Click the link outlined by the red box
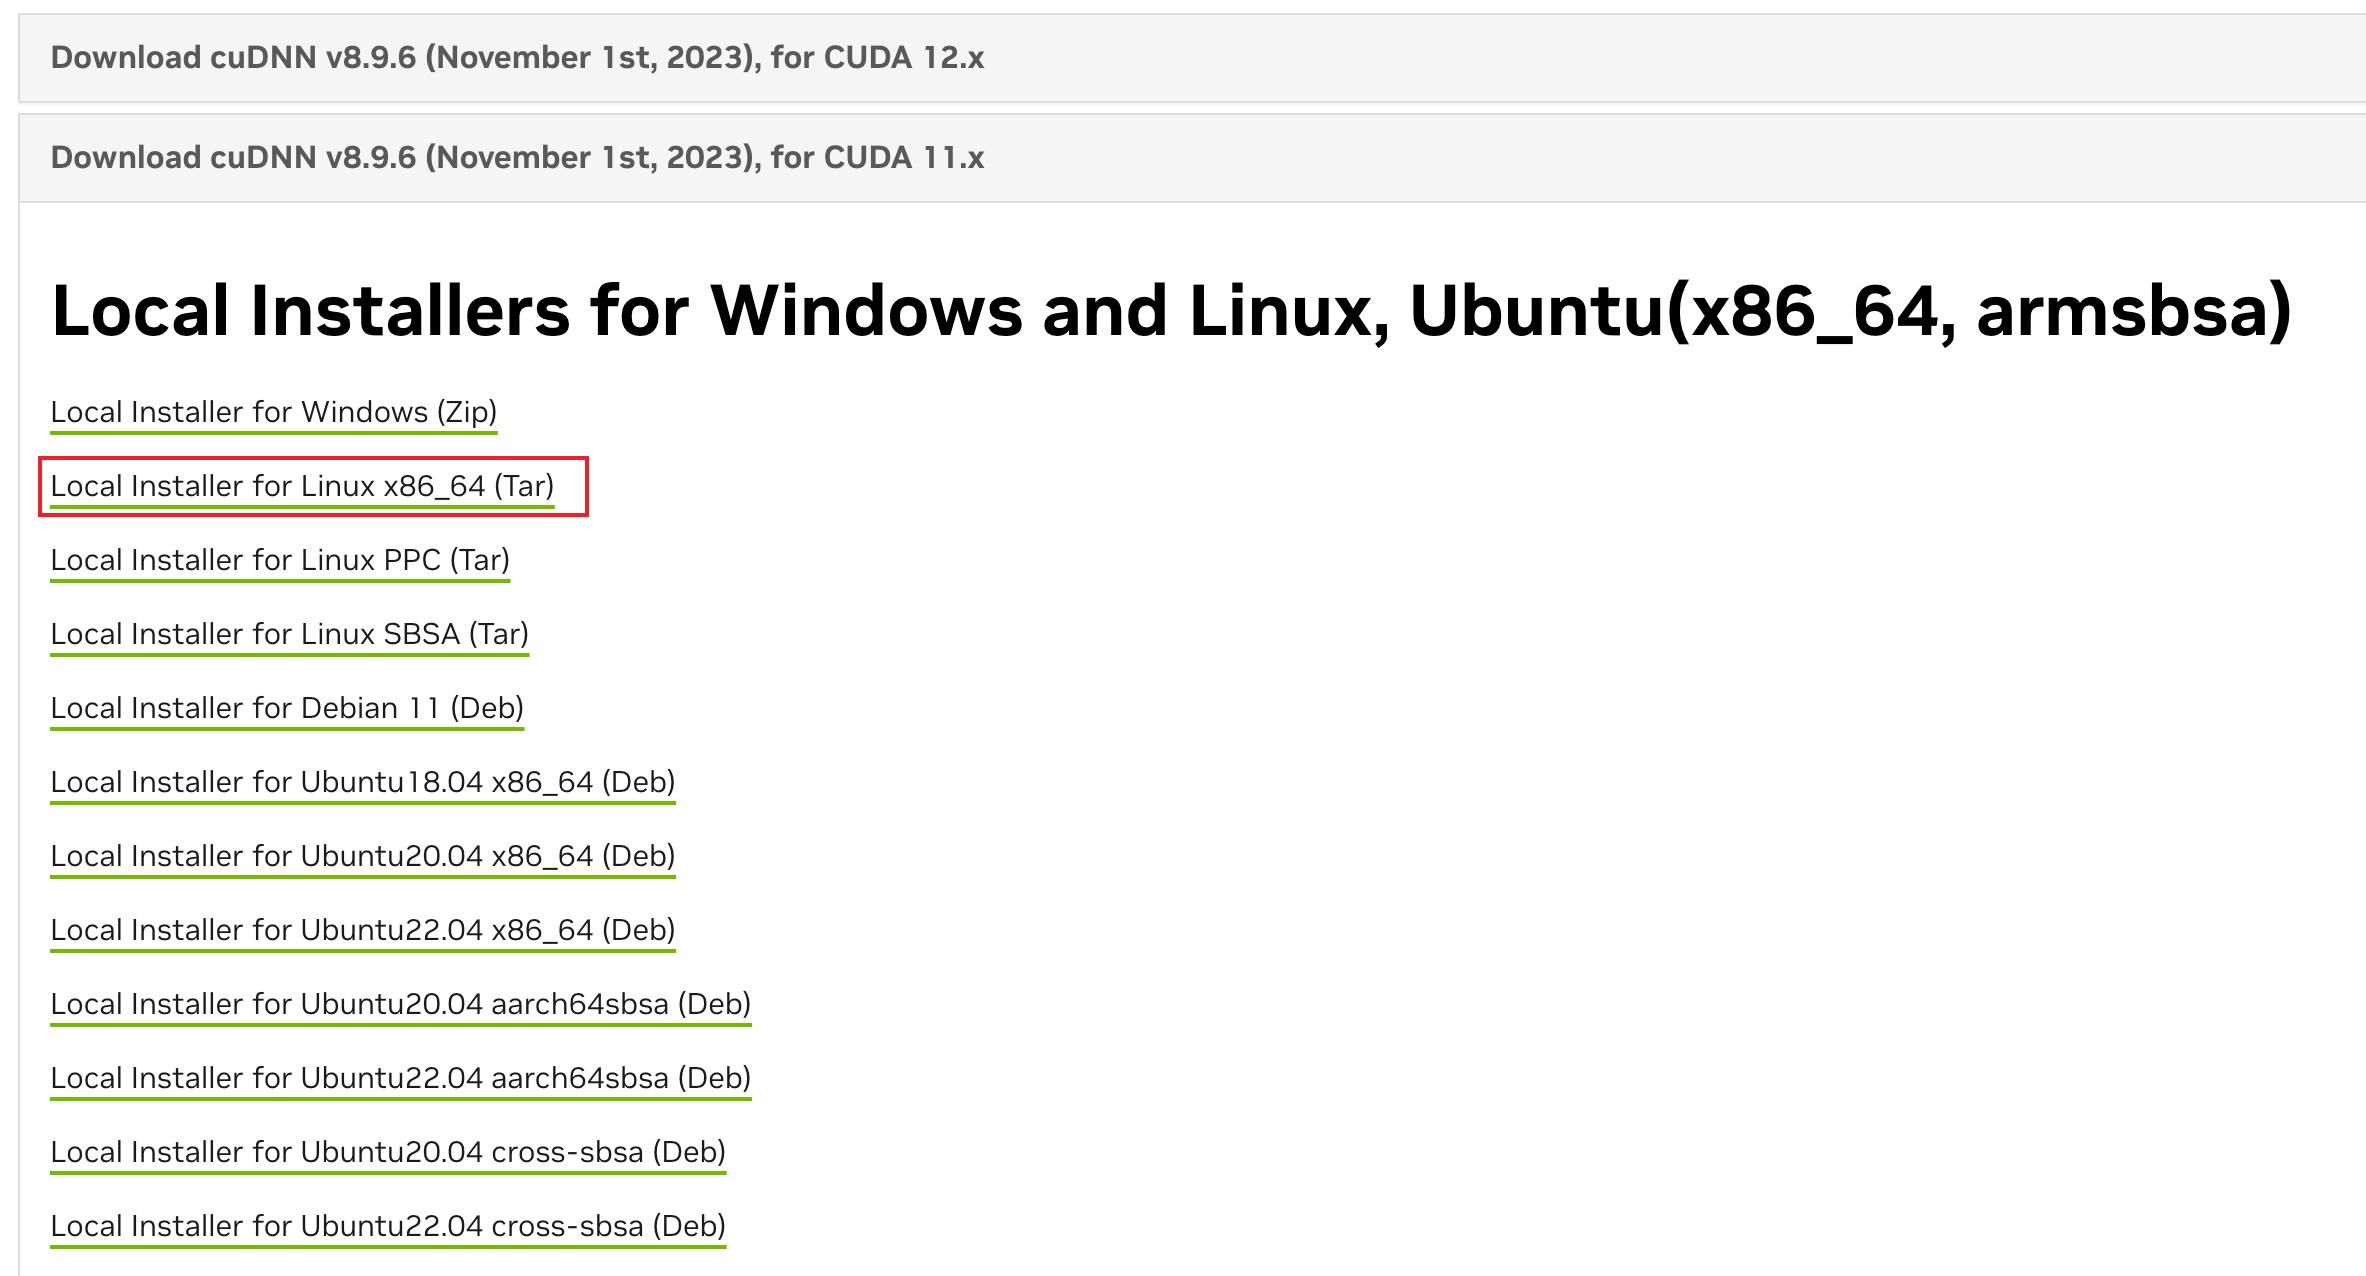The height and width of the screenshot is (1276, 2366). [x=302, y=486]
